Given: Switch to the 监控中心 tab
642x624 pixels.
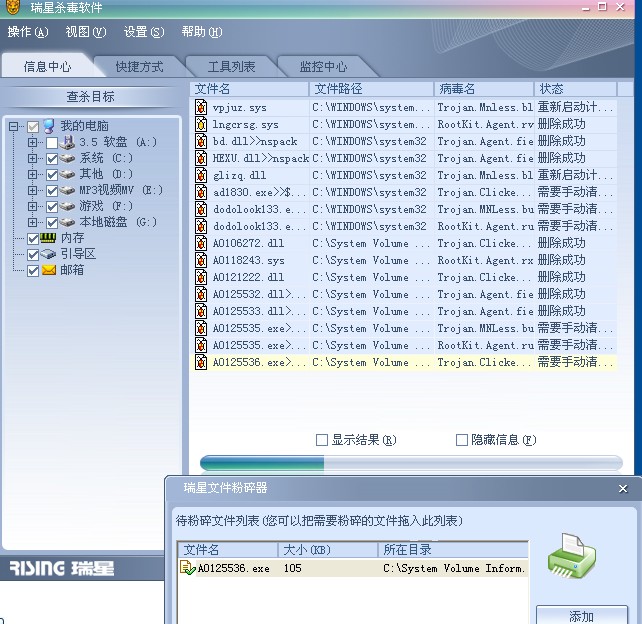Looking at the screenshot, I should pyautogui.click(x=323, y=66).
